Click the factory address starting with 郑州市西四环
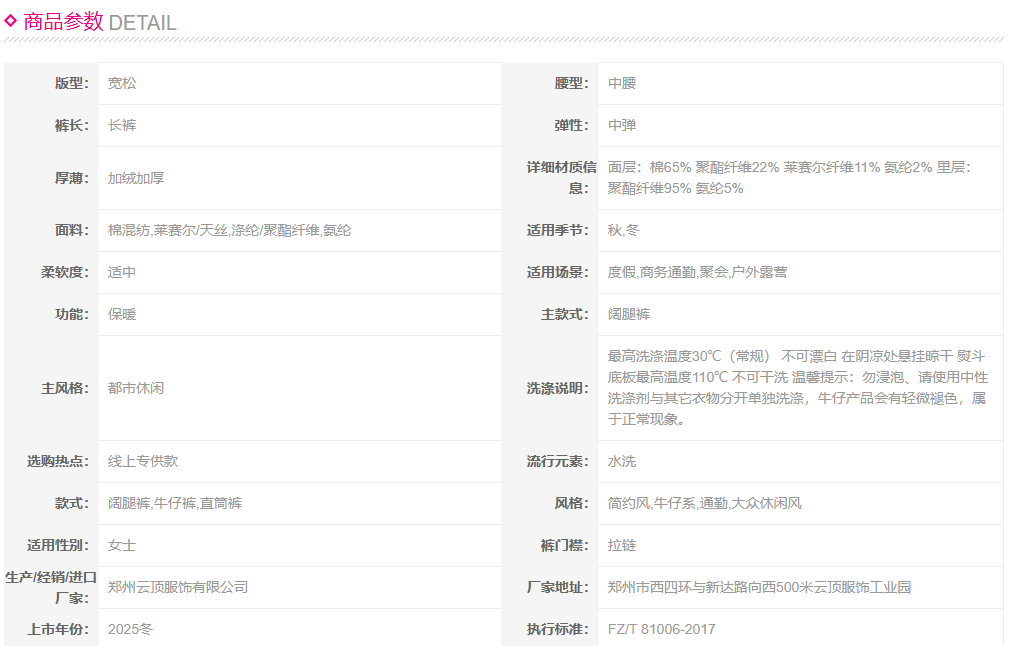This screenshot has width=1013, height=646. pyautogui.click(x=759, y=587)
